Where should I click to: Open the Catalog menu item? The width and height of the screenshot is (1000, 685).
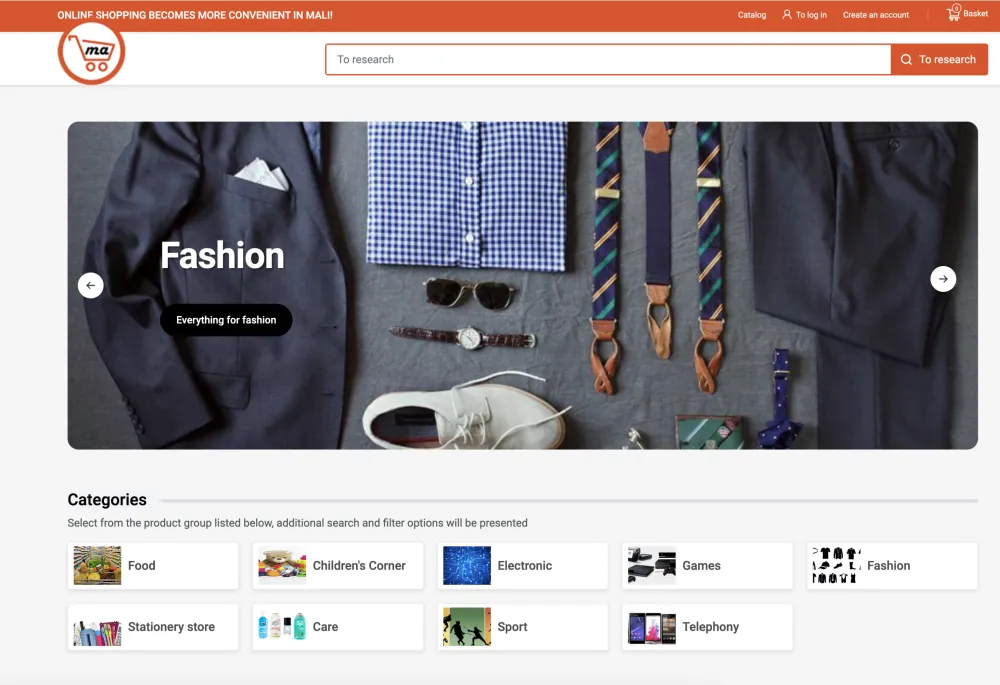(x=752, y=15)
